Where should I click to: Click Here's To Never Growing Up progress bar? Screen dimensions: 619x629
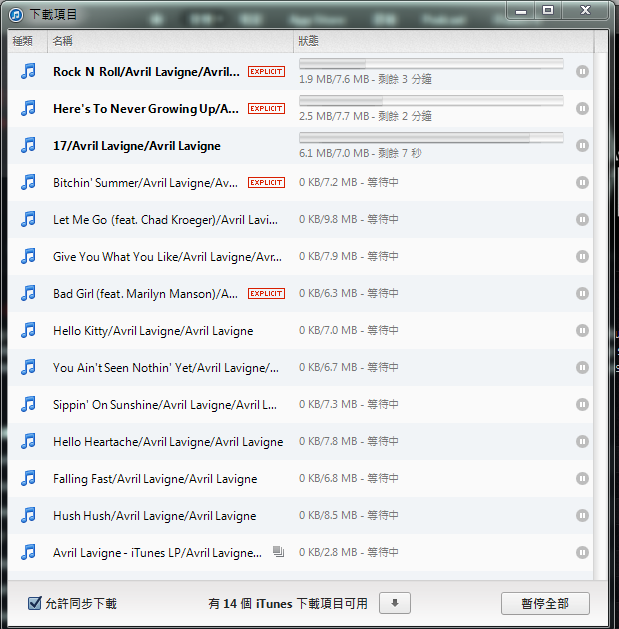point(431,100)
